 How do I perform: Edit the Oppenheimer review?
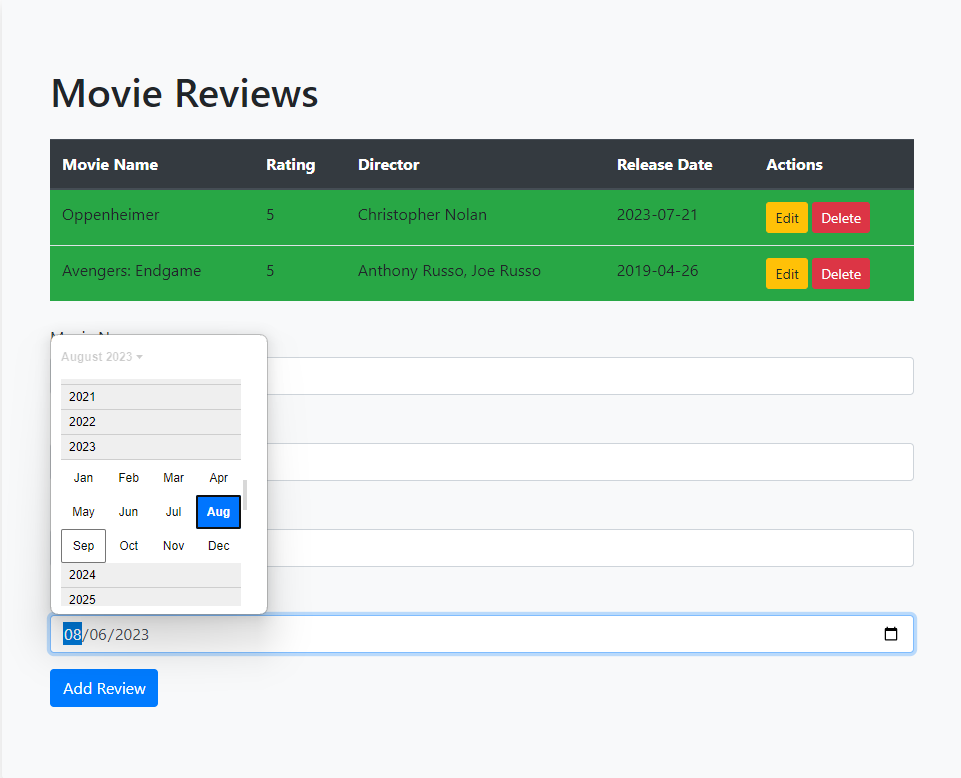point(786,217)
